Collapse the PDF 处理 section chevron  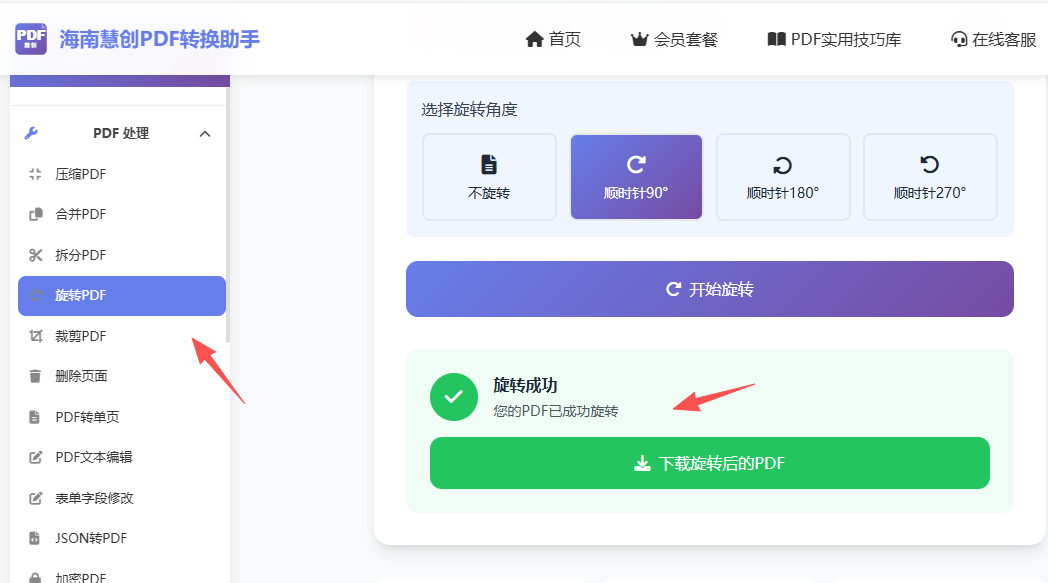205,134
